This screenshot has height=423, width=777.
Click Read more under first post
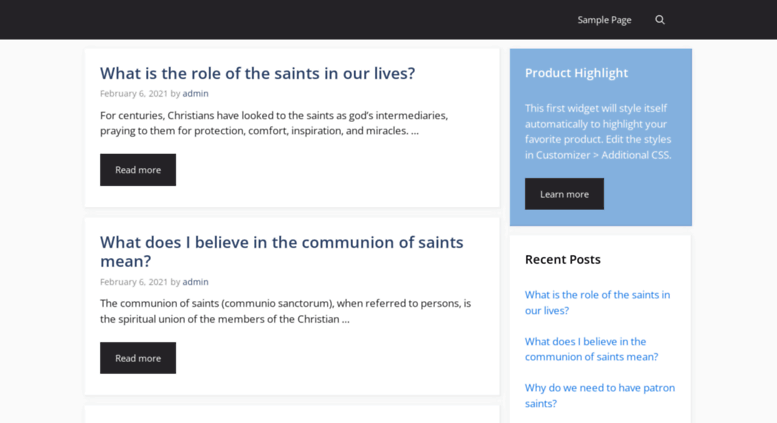pyautogui.click(x=138, y=170)
